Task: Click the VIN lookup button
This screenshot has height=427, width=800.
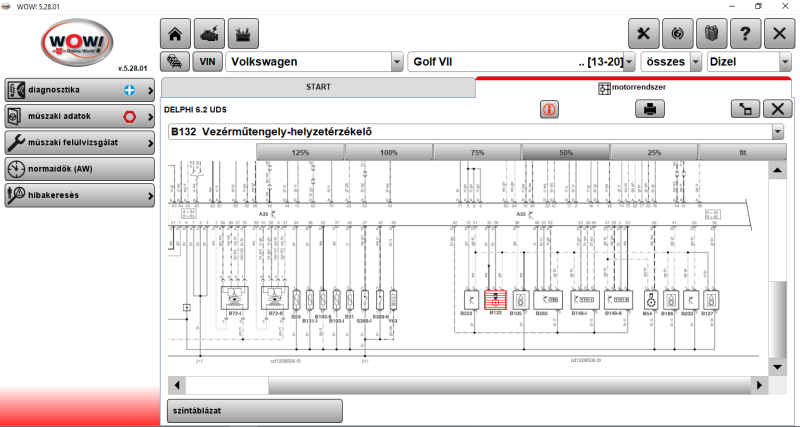Action: (x=207, y=62)
